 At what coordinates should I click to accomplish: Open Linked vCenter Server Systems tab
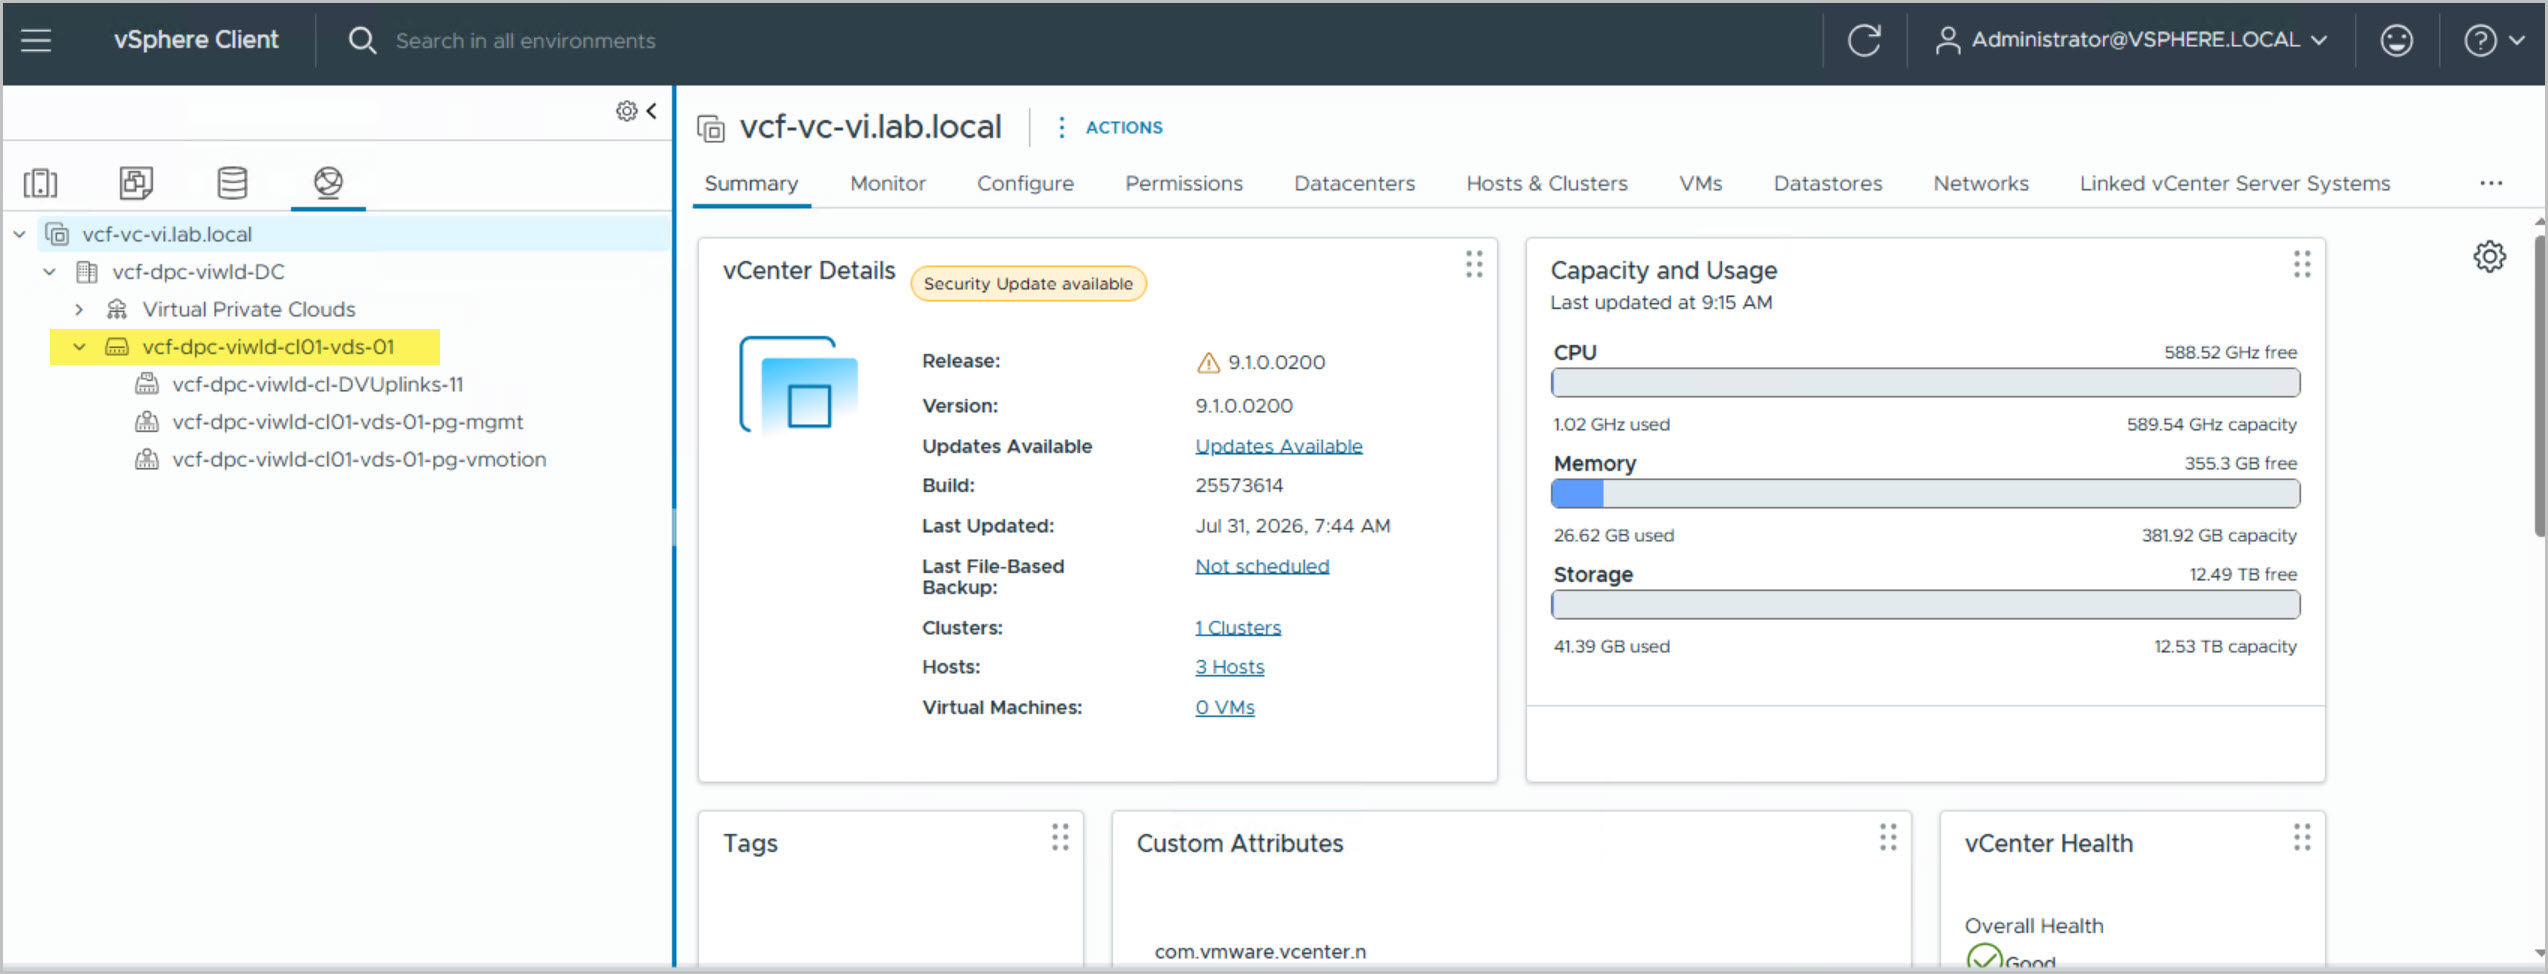click(2235, 183)
